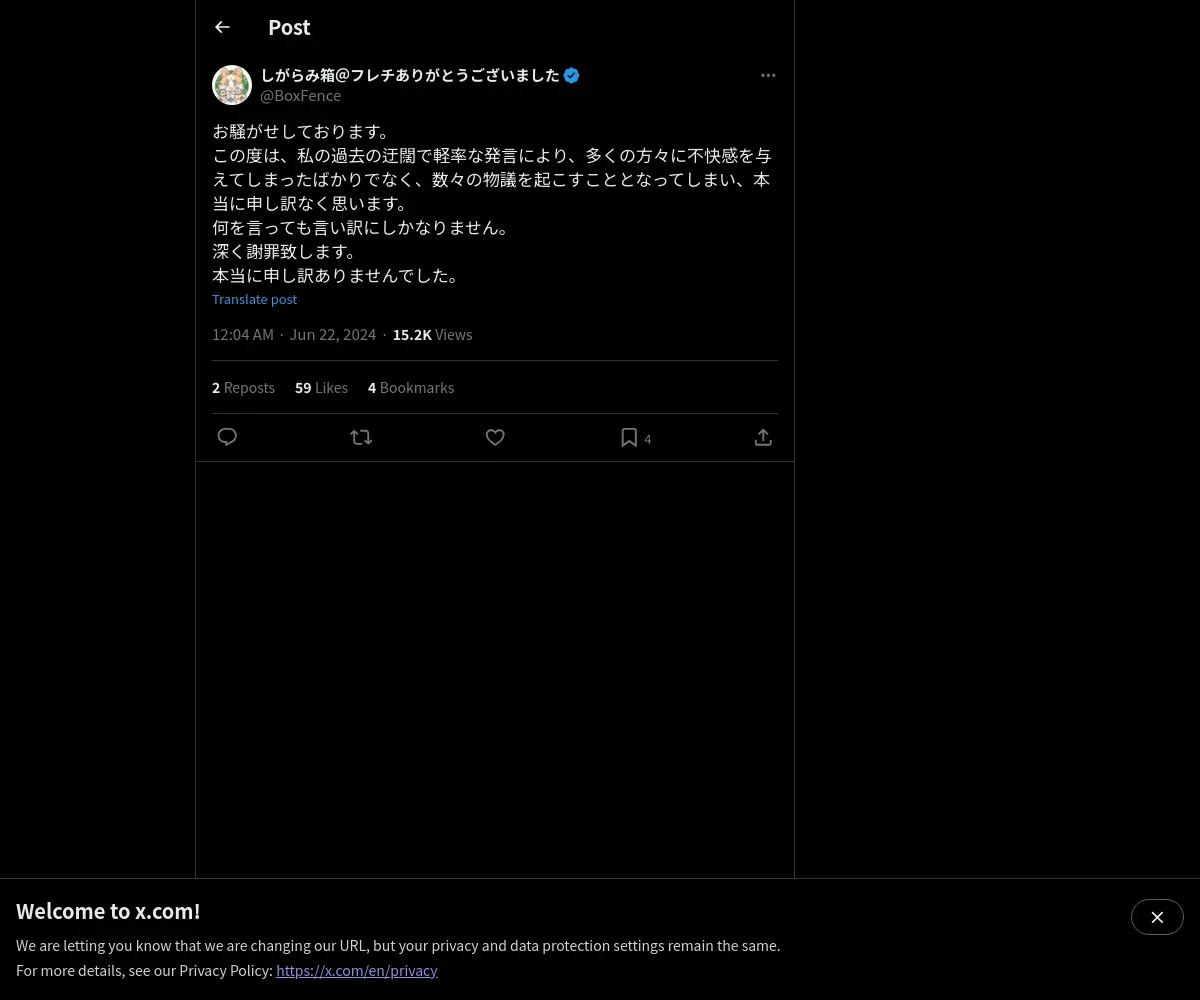Open the 4 Bookmarks count
Viewport: 1200px width, 1000px height.
[411, 387]
